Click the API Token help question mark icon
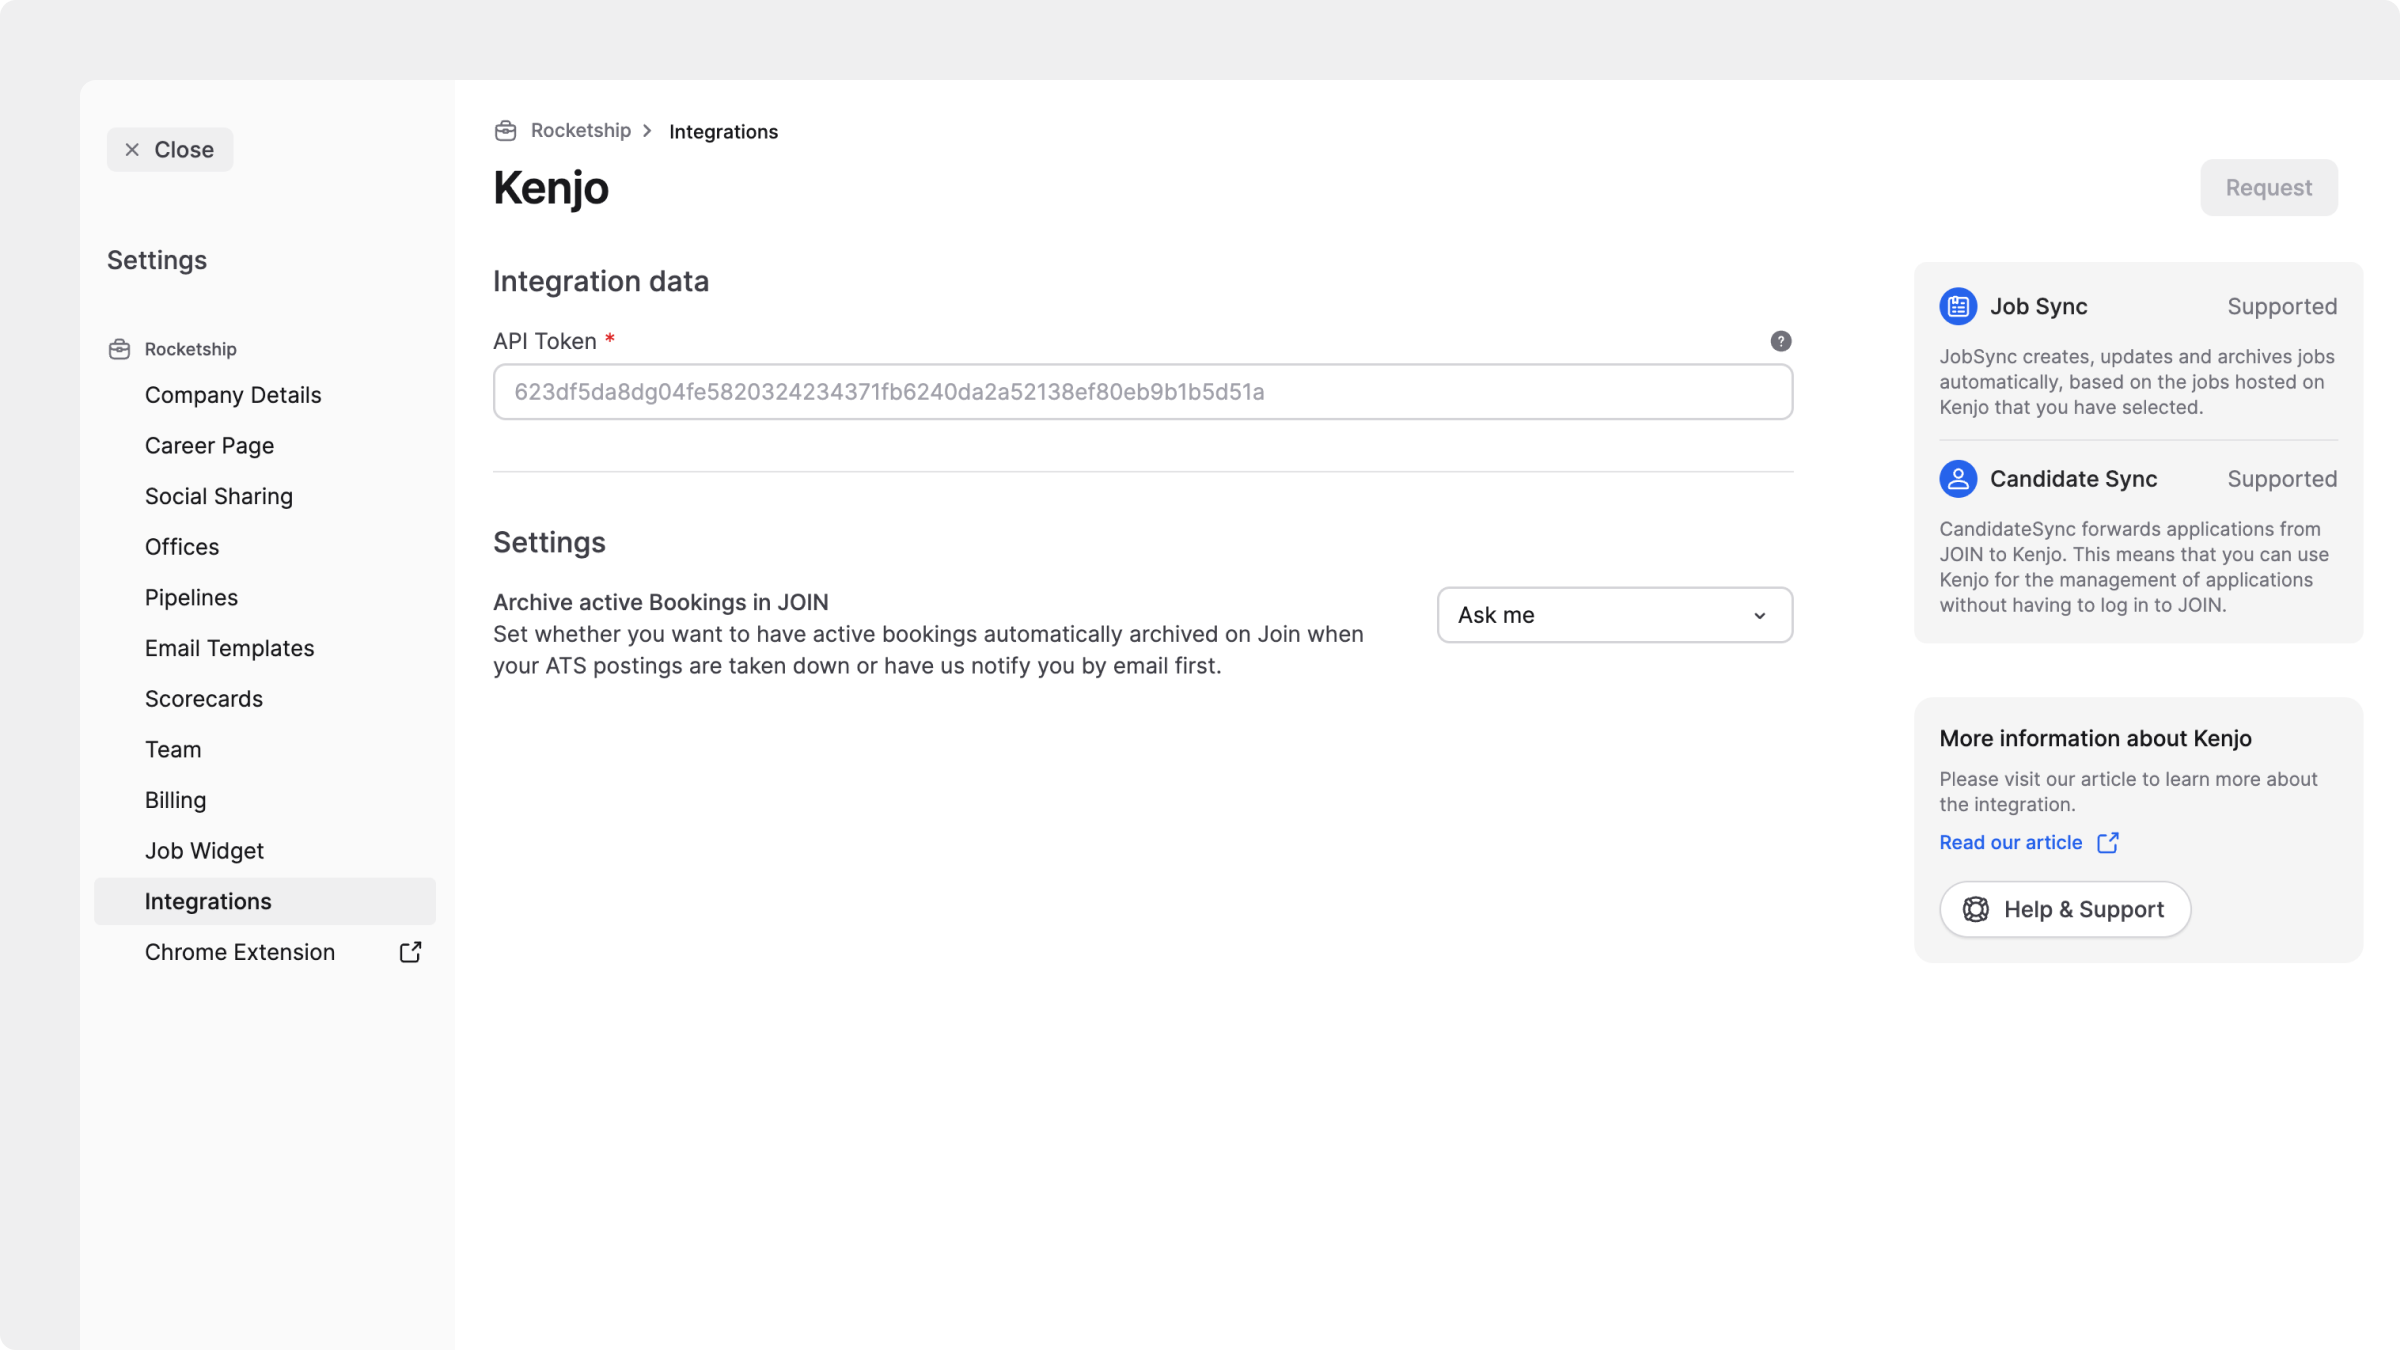This screenshot has height=1350, width=2400. pyautogui.click(x=1780, y=341)
